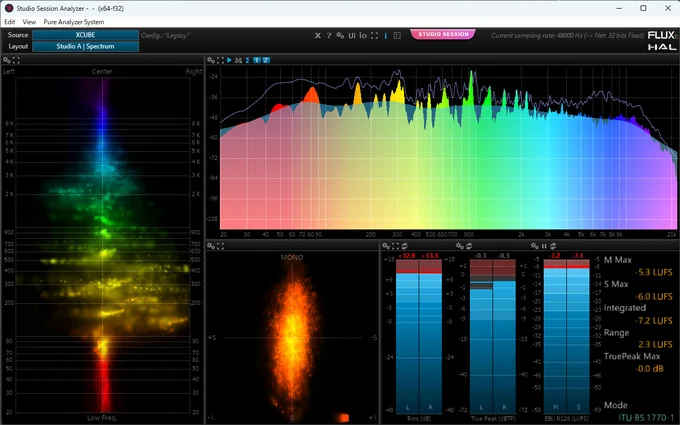This screenshot has height=425, width=680.
Task: Click the TruePeak Max -0.0 dB value
Action: point(649,369)
